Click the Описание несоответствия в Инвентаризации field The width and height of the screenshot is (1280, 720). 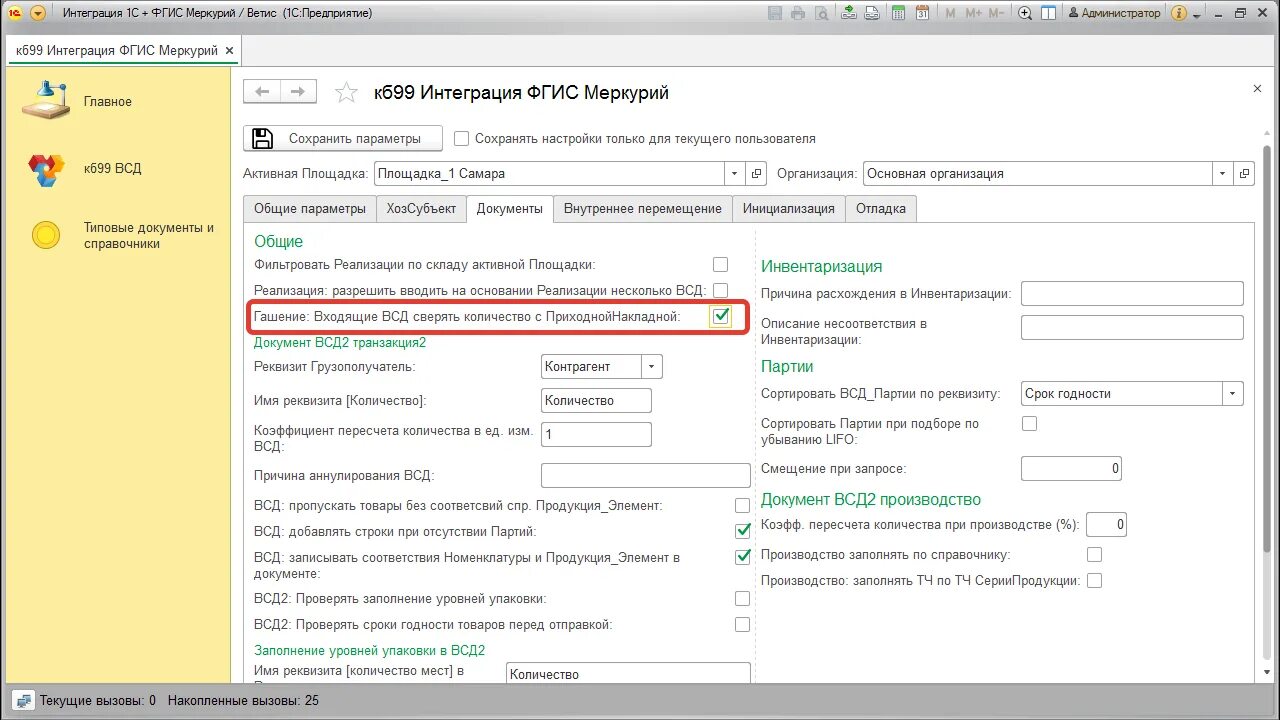pos(1132,327)
